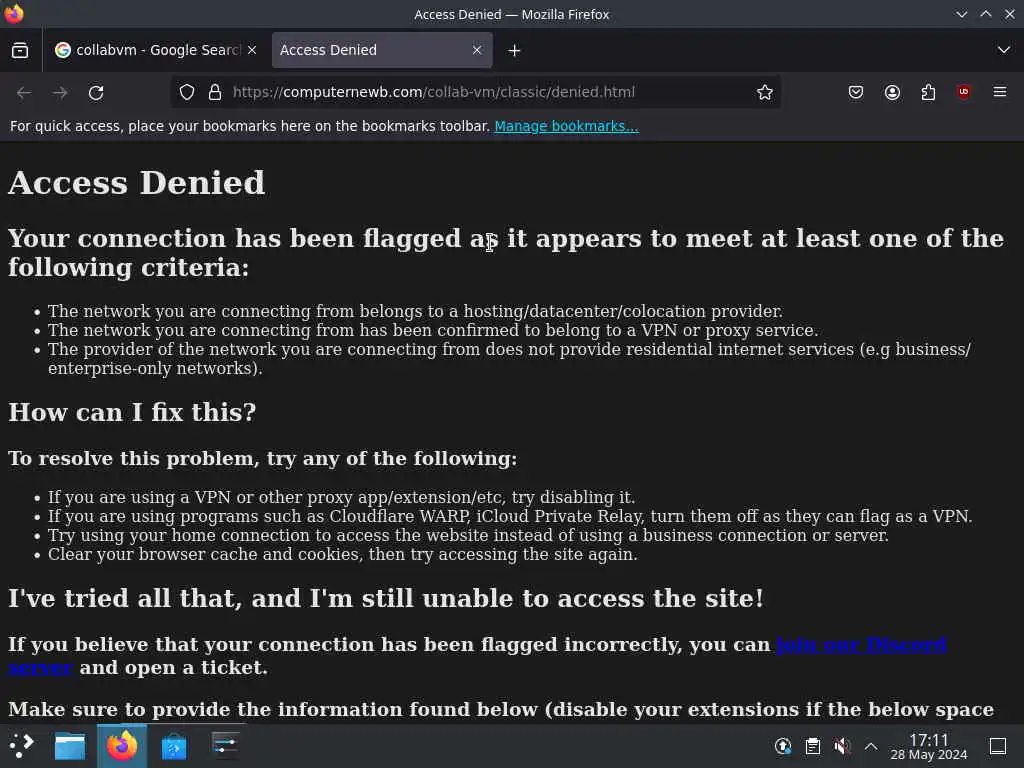The height and width of the screenshot is (768, 1024).
Task: Open the muted volume tray icon
Action: coord(842,746)
